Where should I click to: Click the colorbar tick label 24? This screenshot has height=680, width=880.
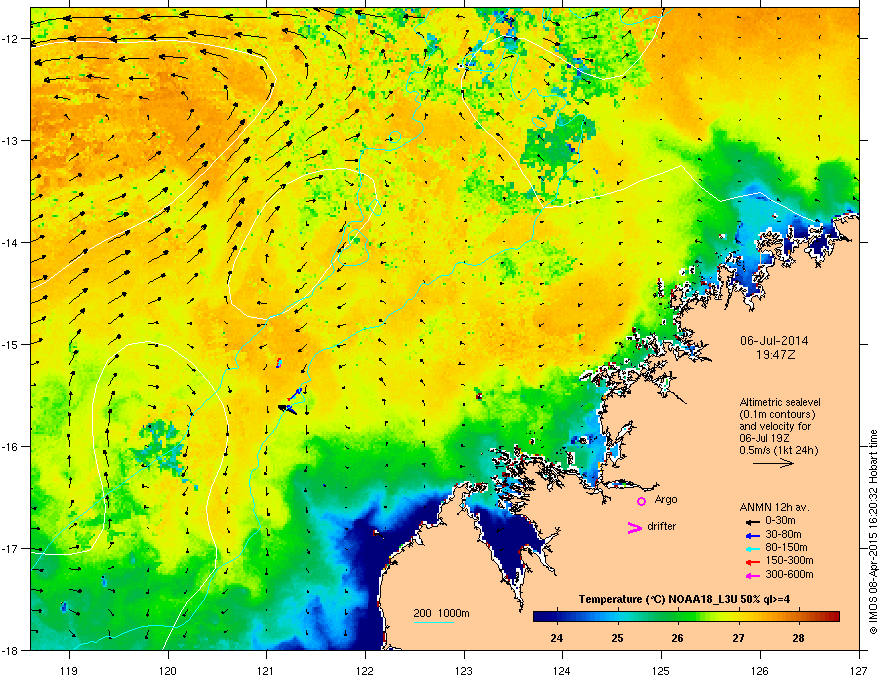pyautogui.click(x=557, y=638)
